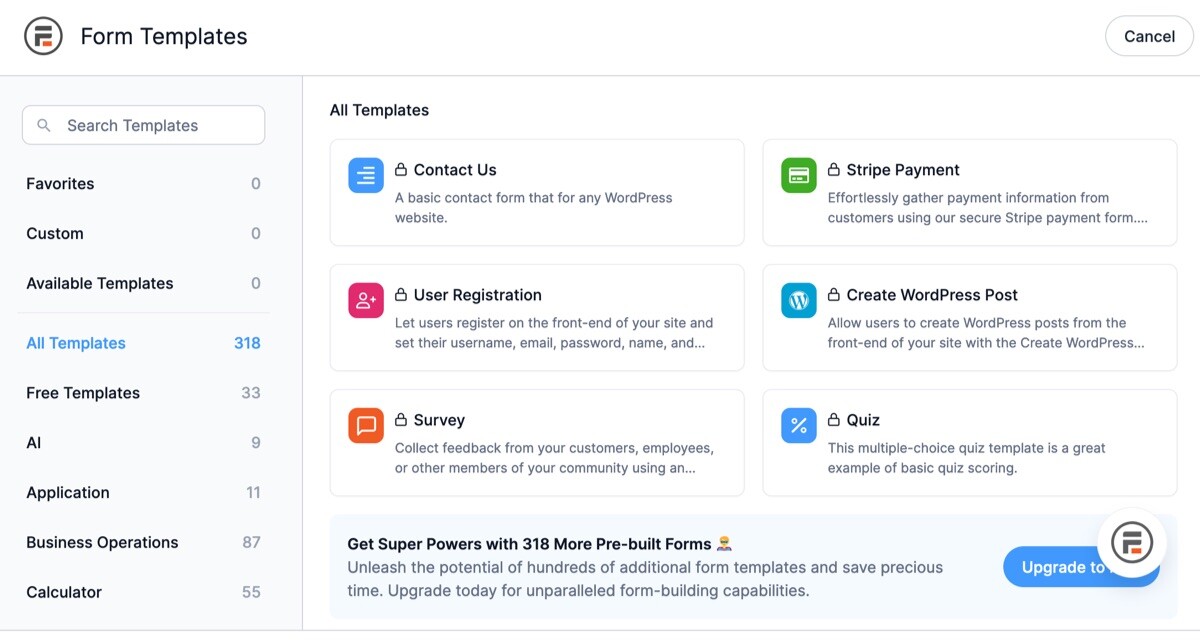Select the All Templates category
The width and height of the screenshot is (1200, 641).
click(x=75, y=342)
